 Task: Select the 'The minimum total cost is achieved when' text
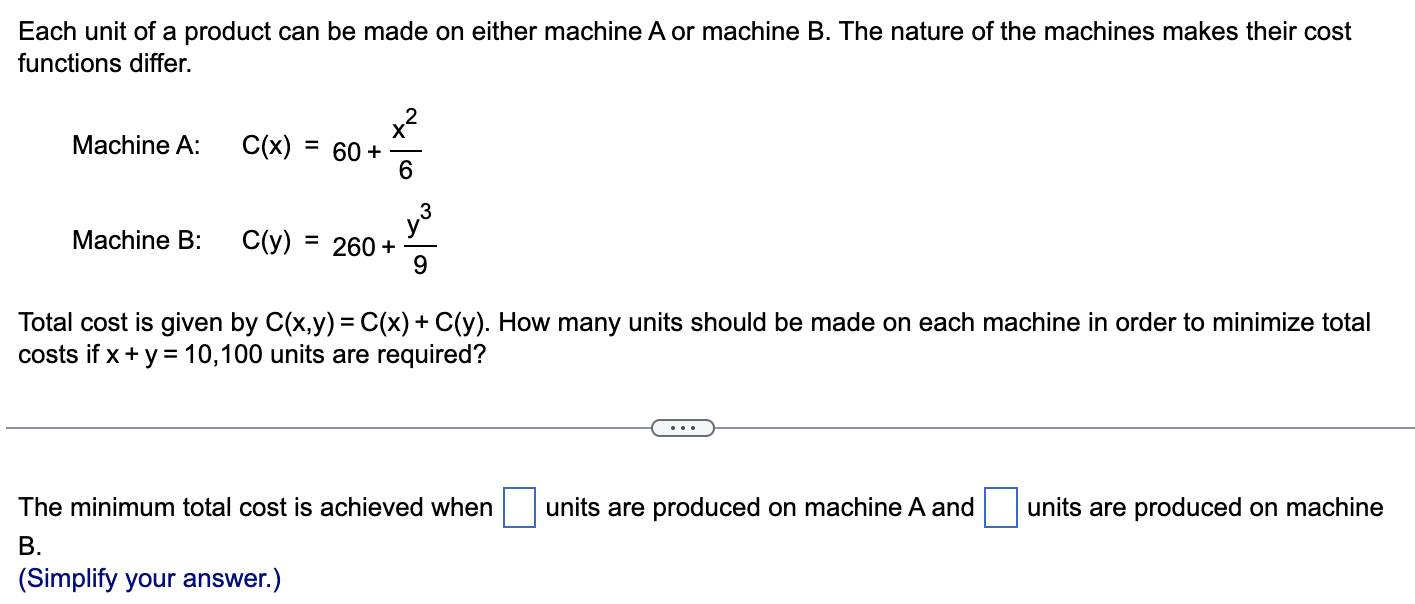253,508
